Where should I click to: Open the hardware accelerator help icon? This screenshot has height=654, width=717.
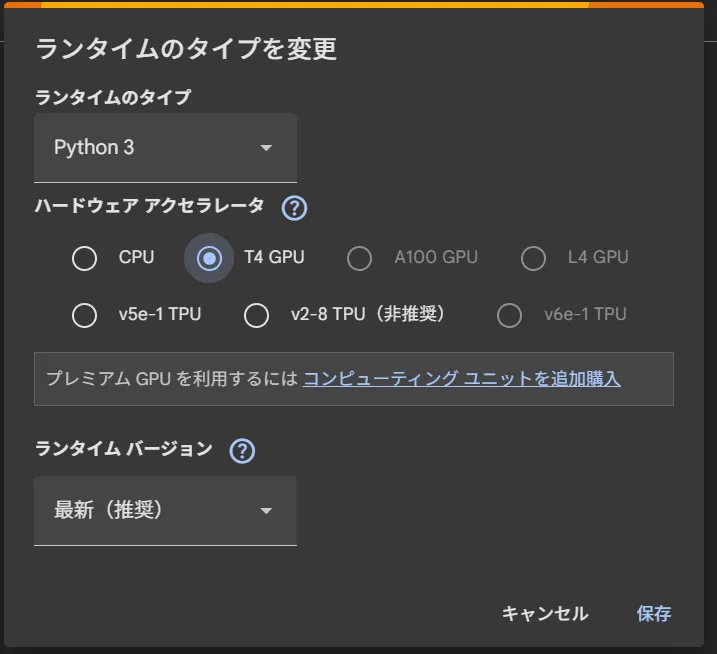tap(294, 208)
